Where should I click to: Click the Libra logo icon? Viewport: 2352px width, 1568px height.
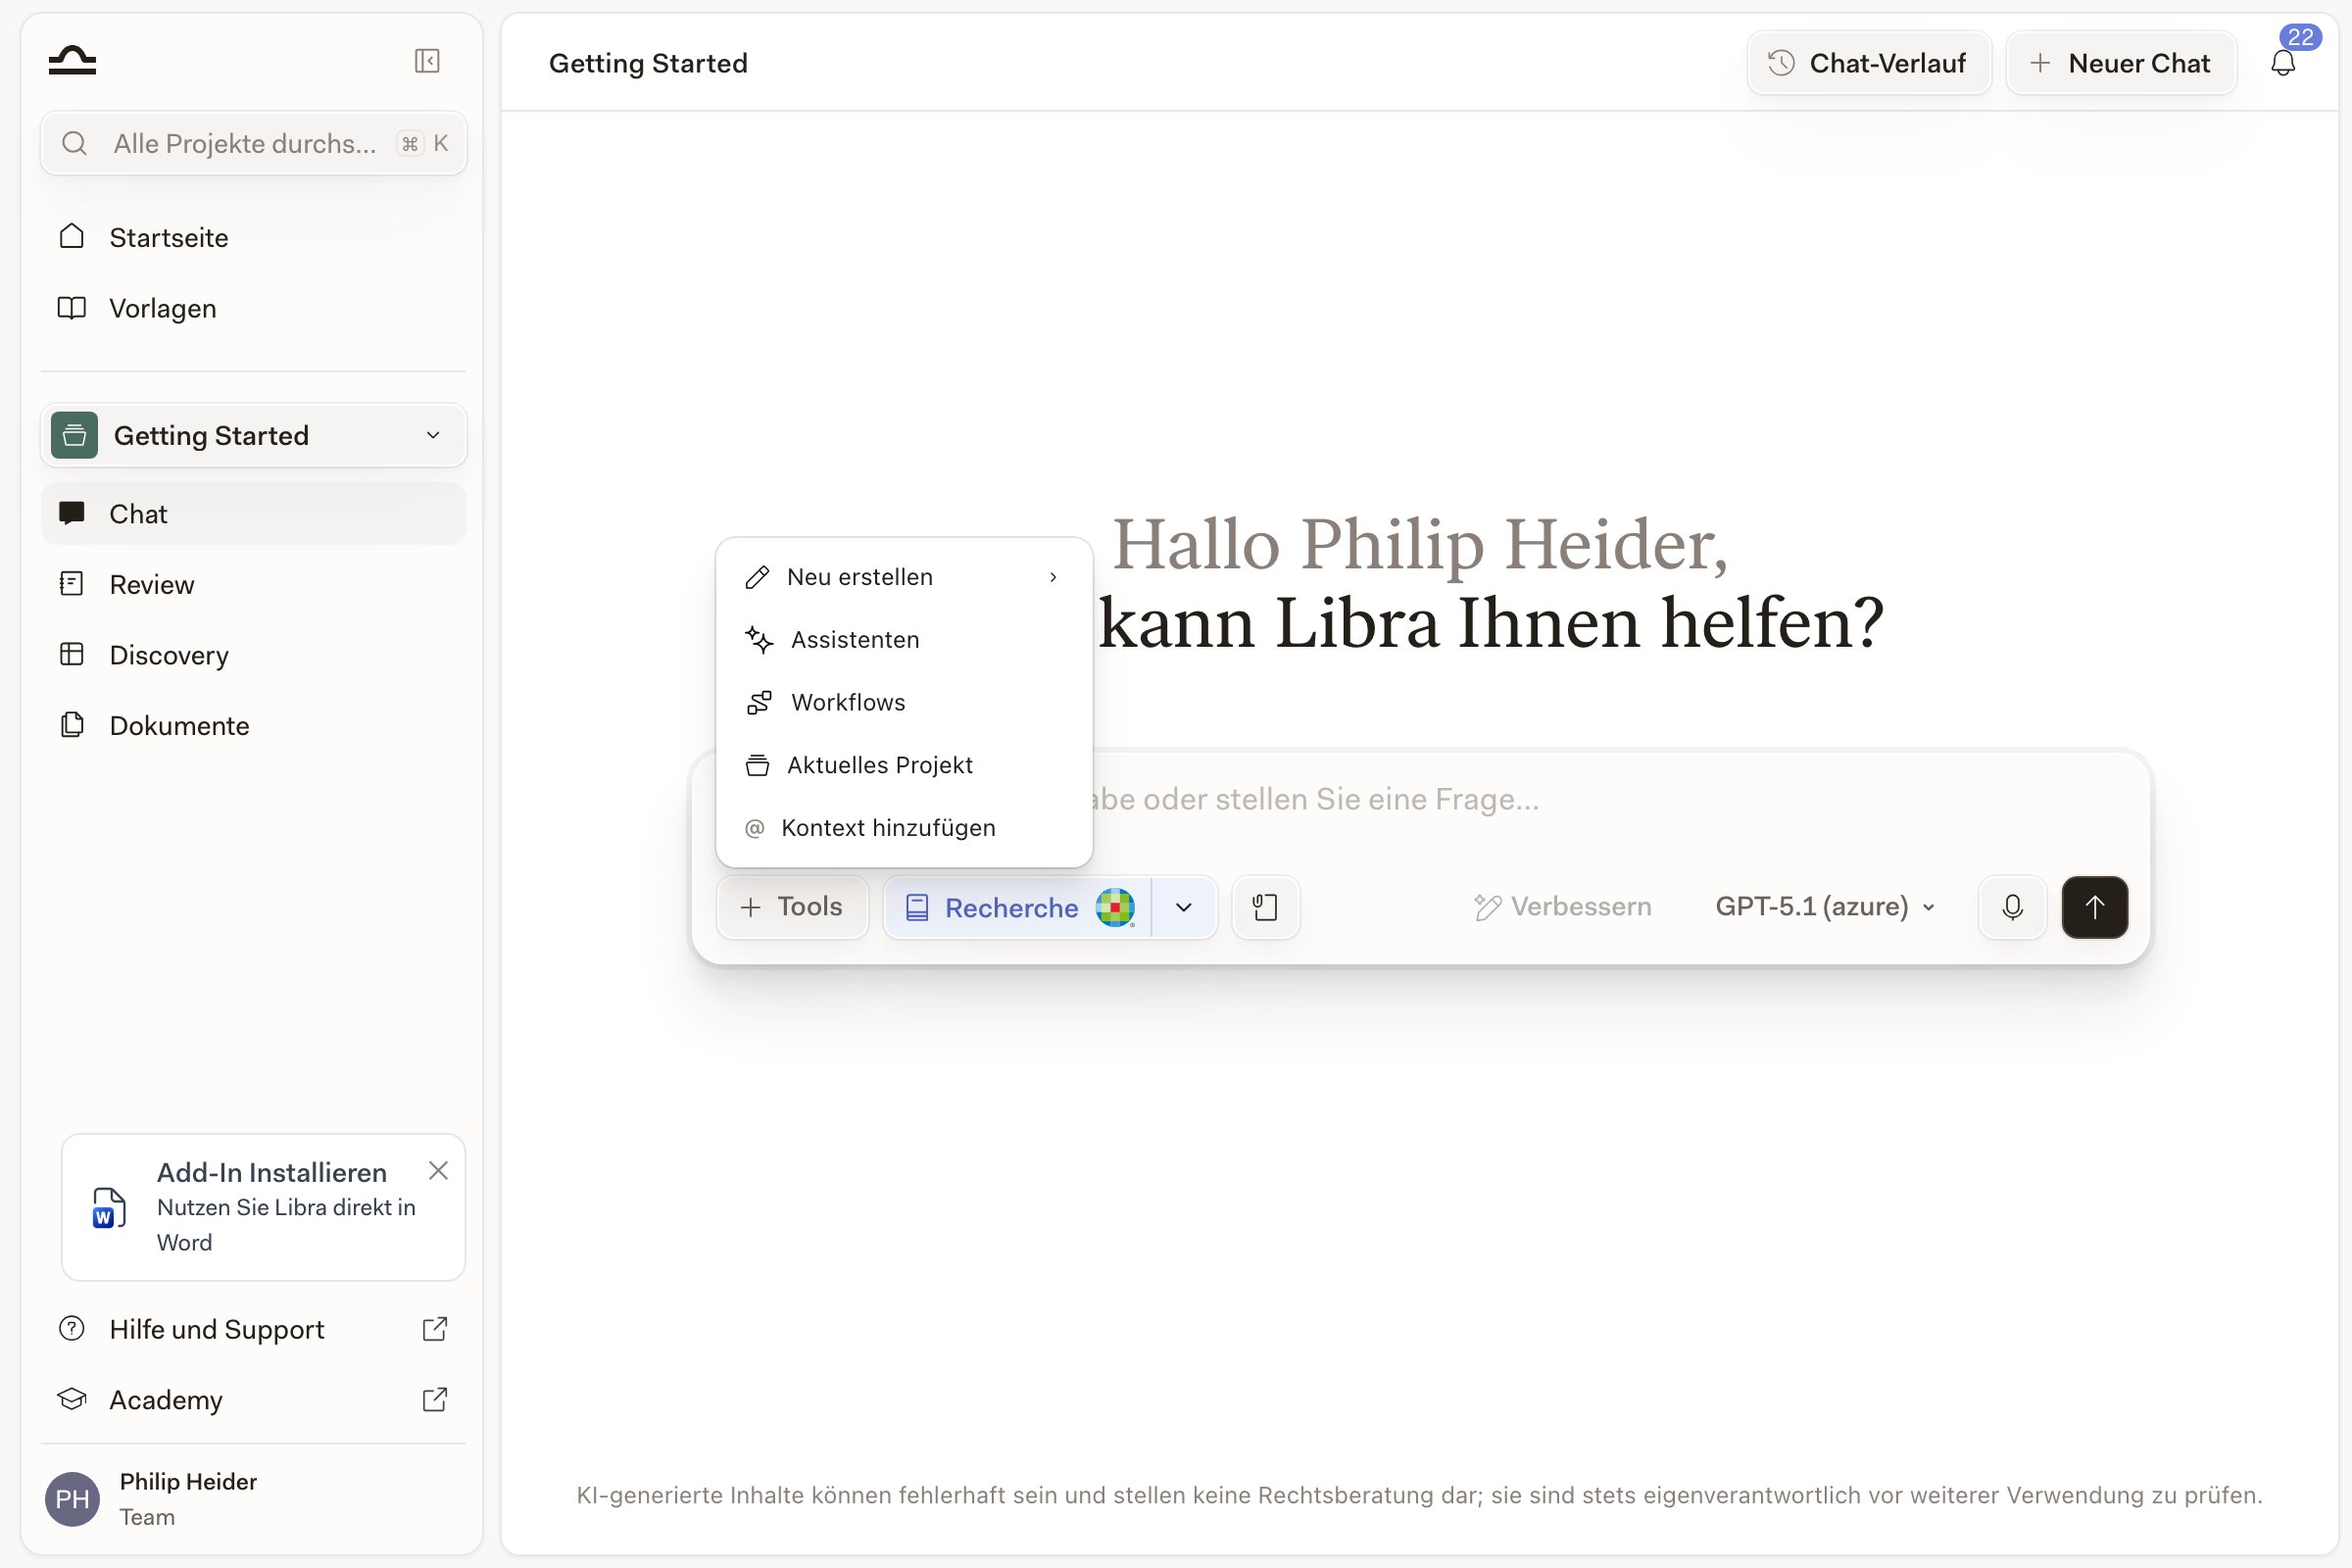click(72, 61)
